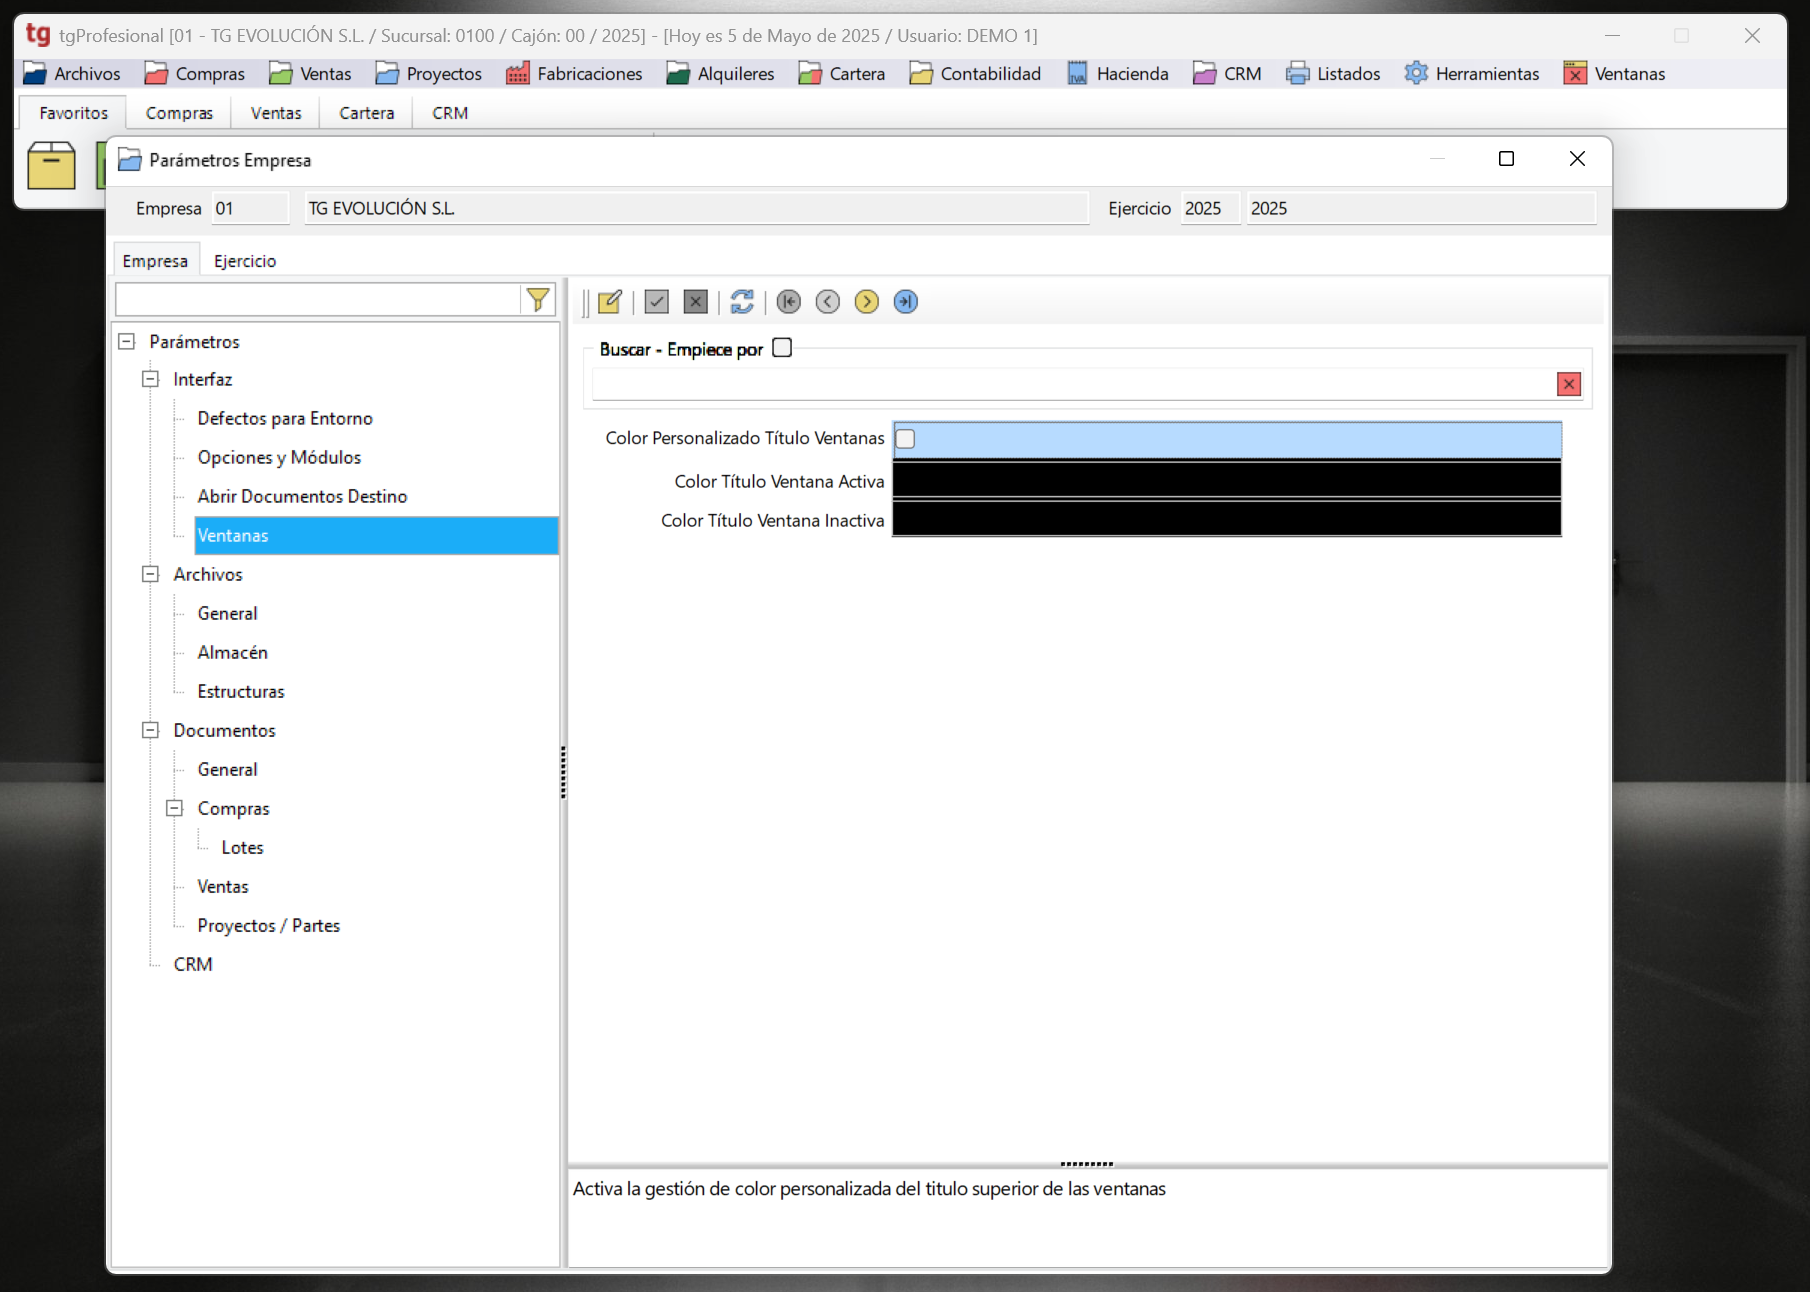Select the Ejercicio tab

(x=245, y=261)
